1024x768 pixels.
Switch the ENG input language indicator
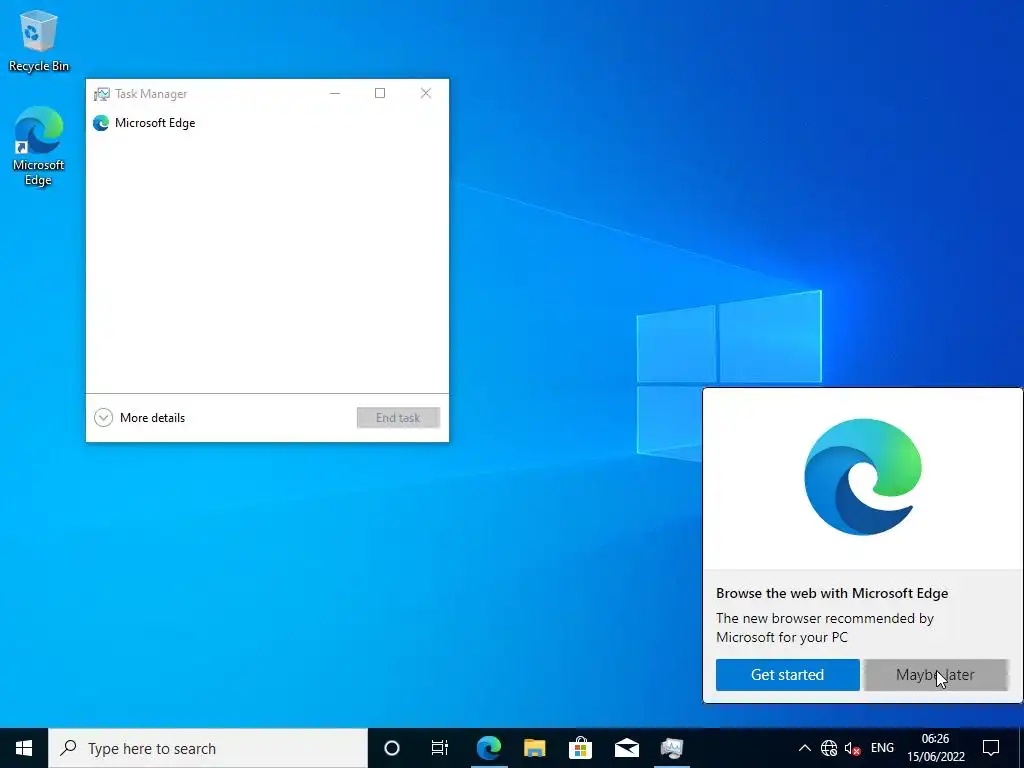pyautogui.click(x=882, y=748)
